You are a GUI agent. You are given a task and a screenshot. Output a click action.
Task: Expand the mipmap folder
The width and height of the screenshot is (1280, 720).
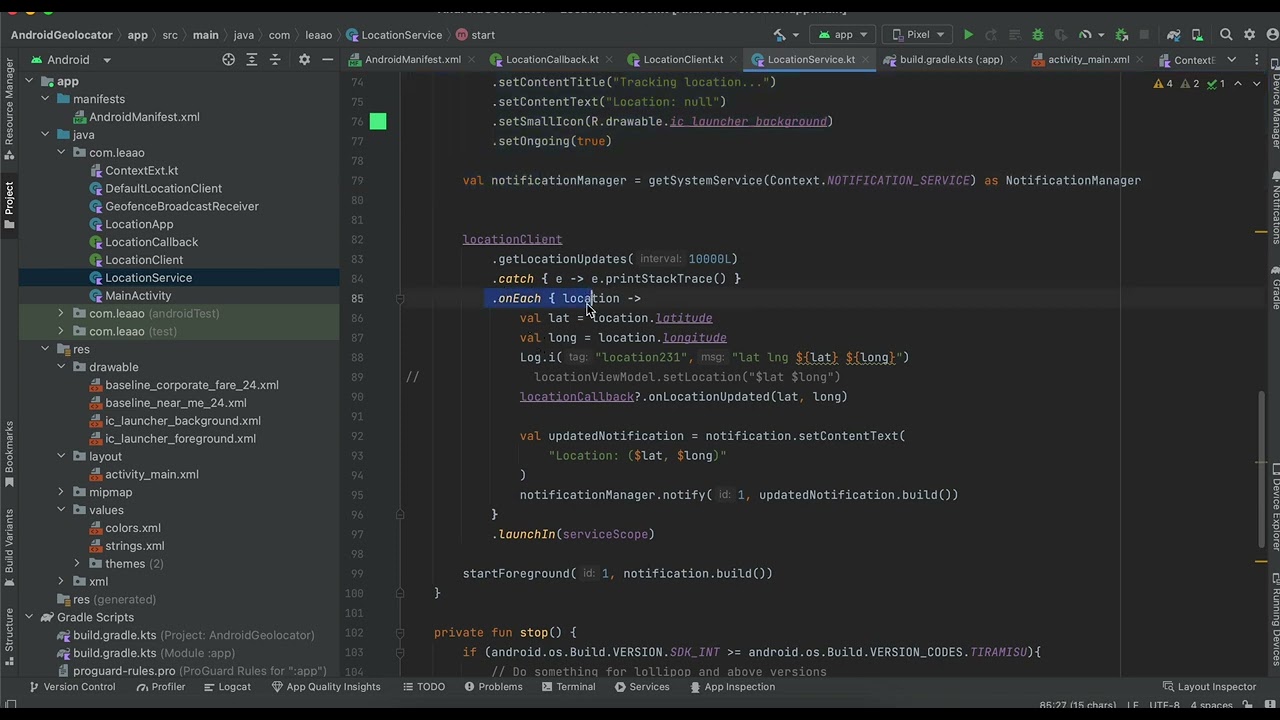pos(61,492)
